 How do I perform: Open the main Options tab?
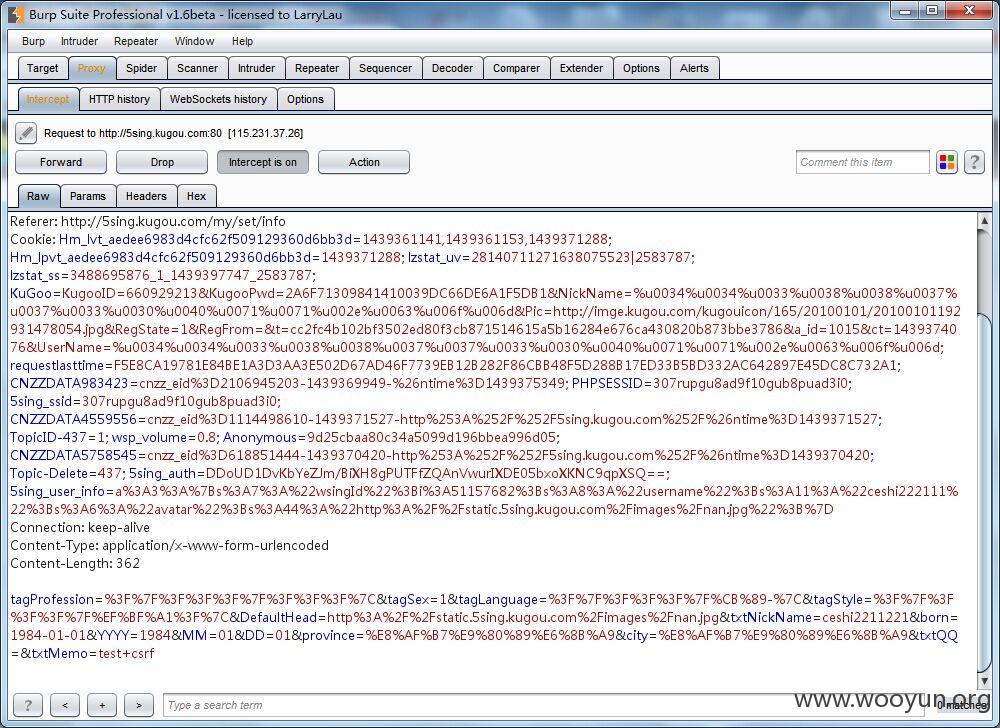click(642, 68)
